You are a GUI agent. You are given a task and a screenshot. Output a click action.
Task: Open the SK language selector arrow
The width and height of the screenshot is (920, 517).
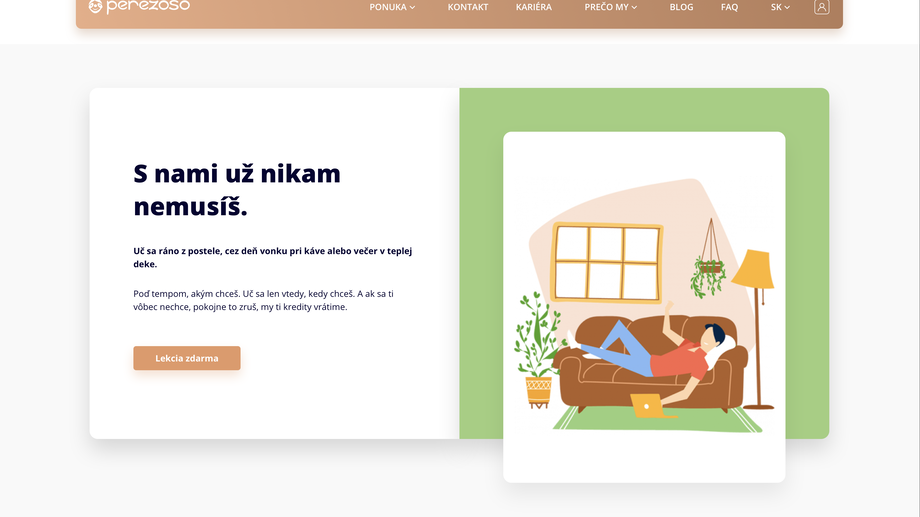coord(787,8)
